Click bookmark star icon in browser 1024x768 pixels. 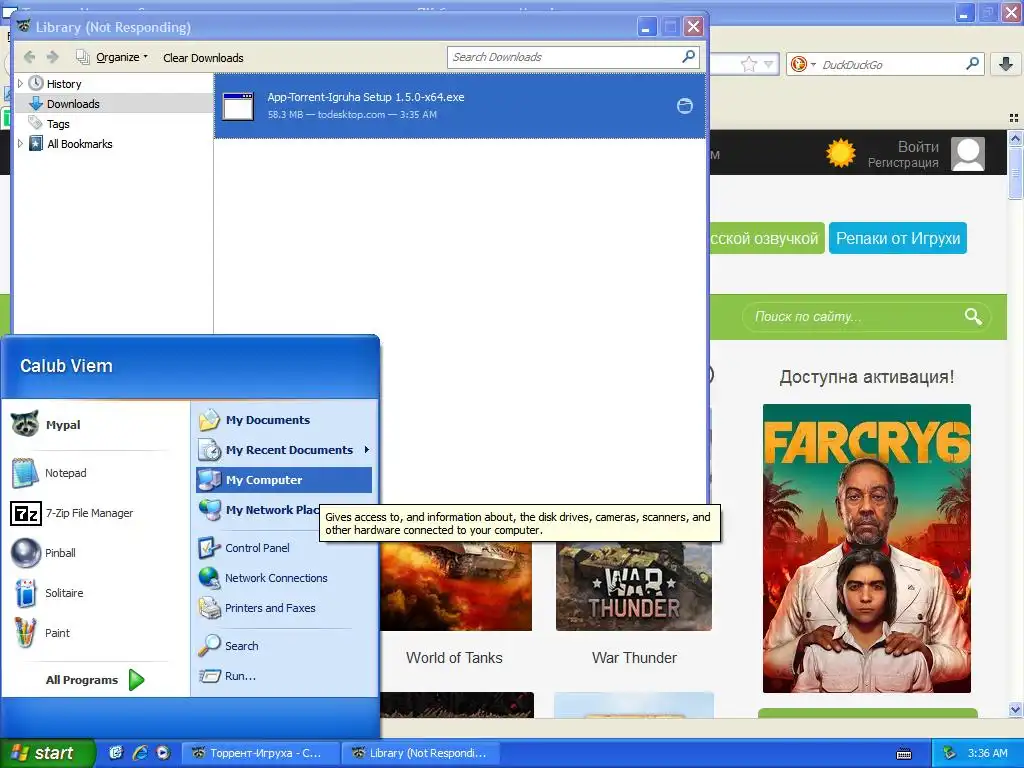click(748, 64)
